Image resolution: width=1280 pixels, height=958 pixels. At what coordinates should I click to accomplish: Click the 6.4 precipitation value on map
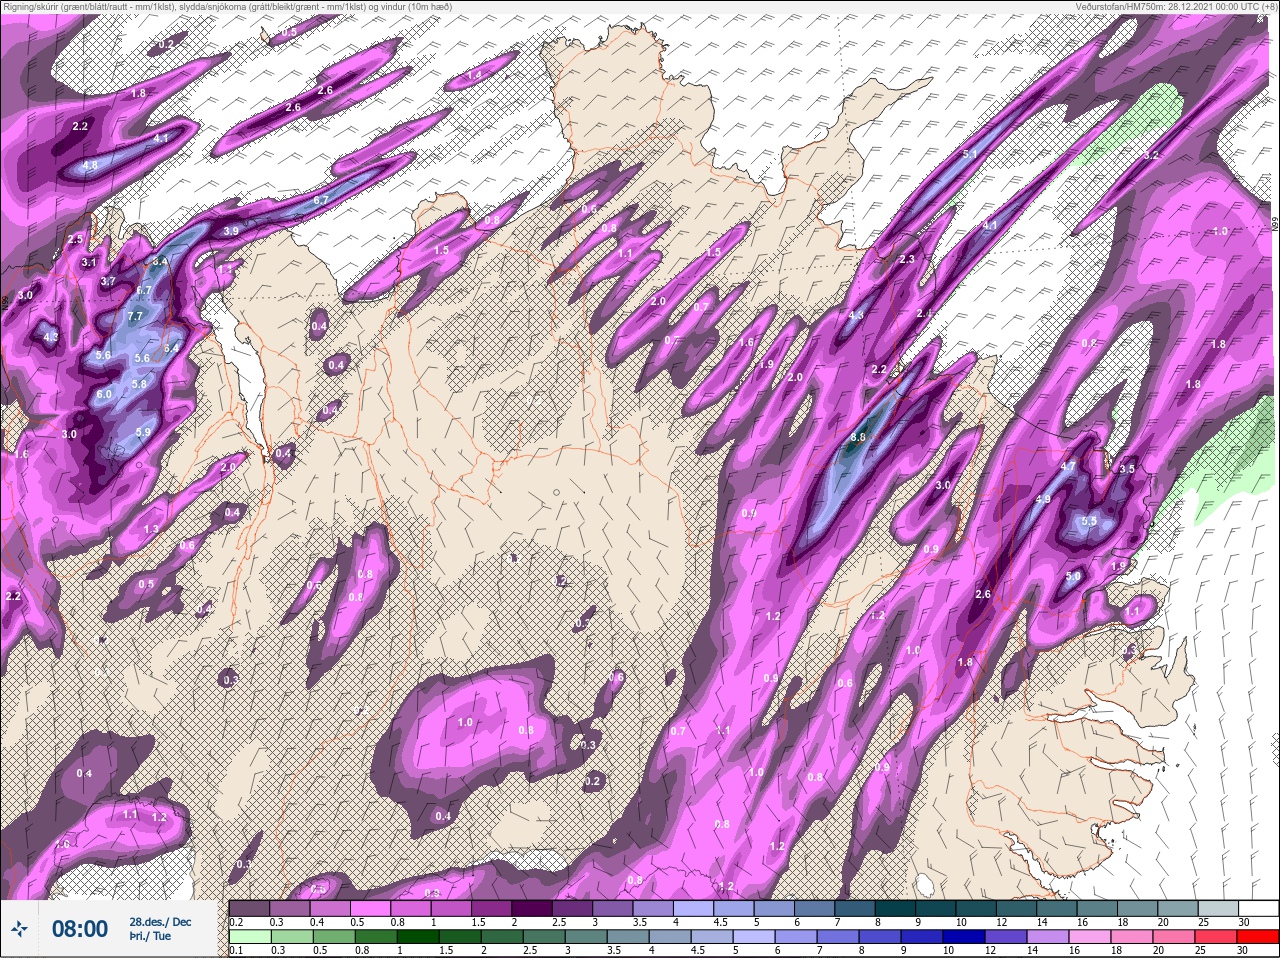171,348
